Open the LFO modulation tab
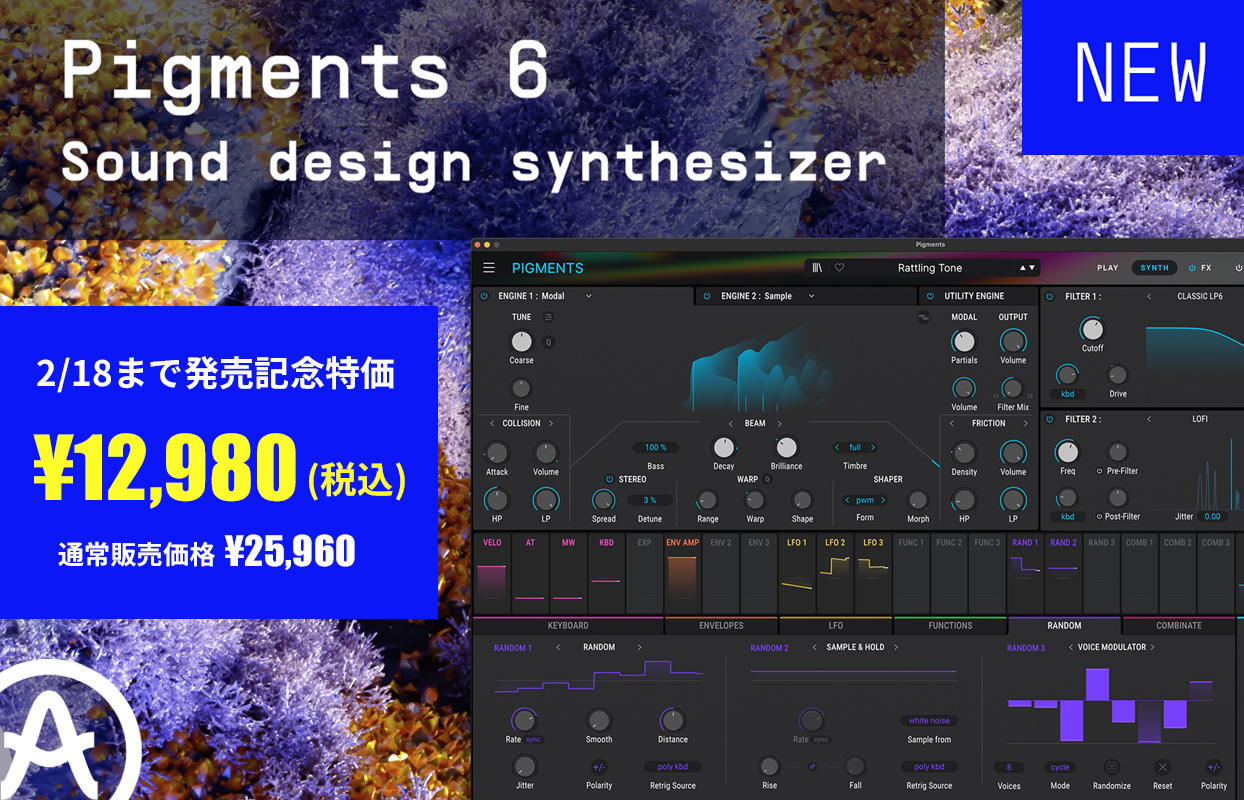The image size is (1244, 800). 835,626
